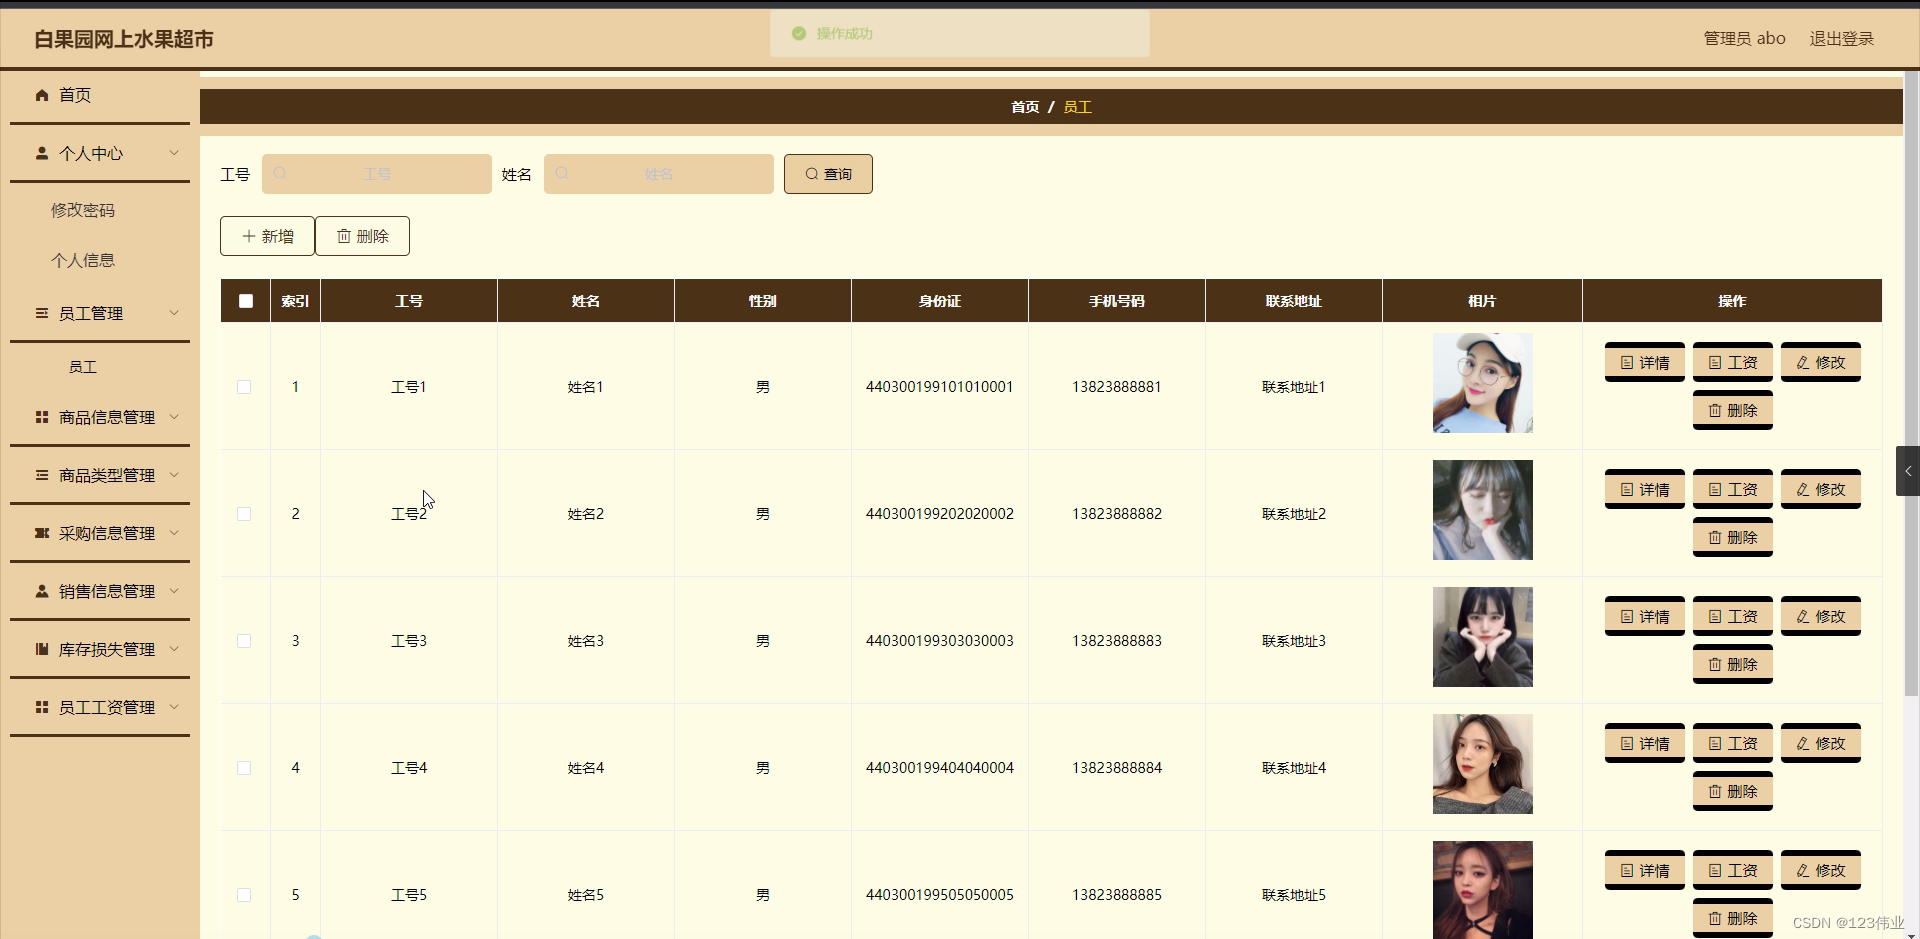The width and height of the screenshot is (1920, 939).
Task: Open 商品信息管理 via its grid icon
Action: click(x=41, y=417)
